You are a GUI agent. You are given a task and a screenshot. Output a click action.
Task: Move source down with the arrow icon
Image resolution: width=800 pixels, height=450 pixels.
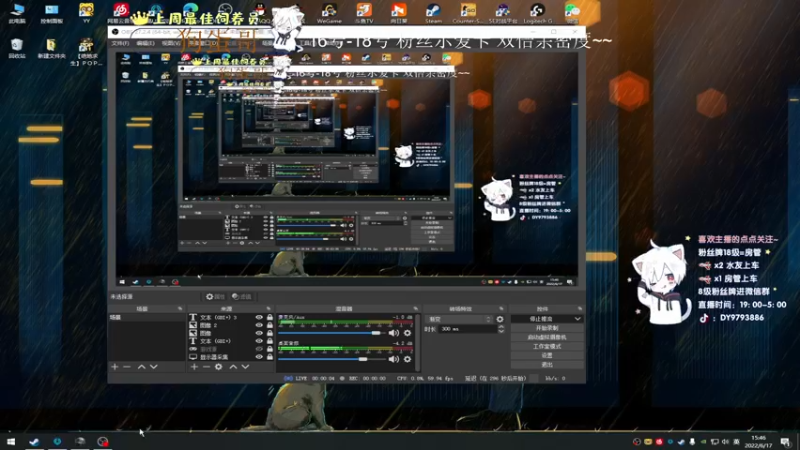(x=245, y=367)
